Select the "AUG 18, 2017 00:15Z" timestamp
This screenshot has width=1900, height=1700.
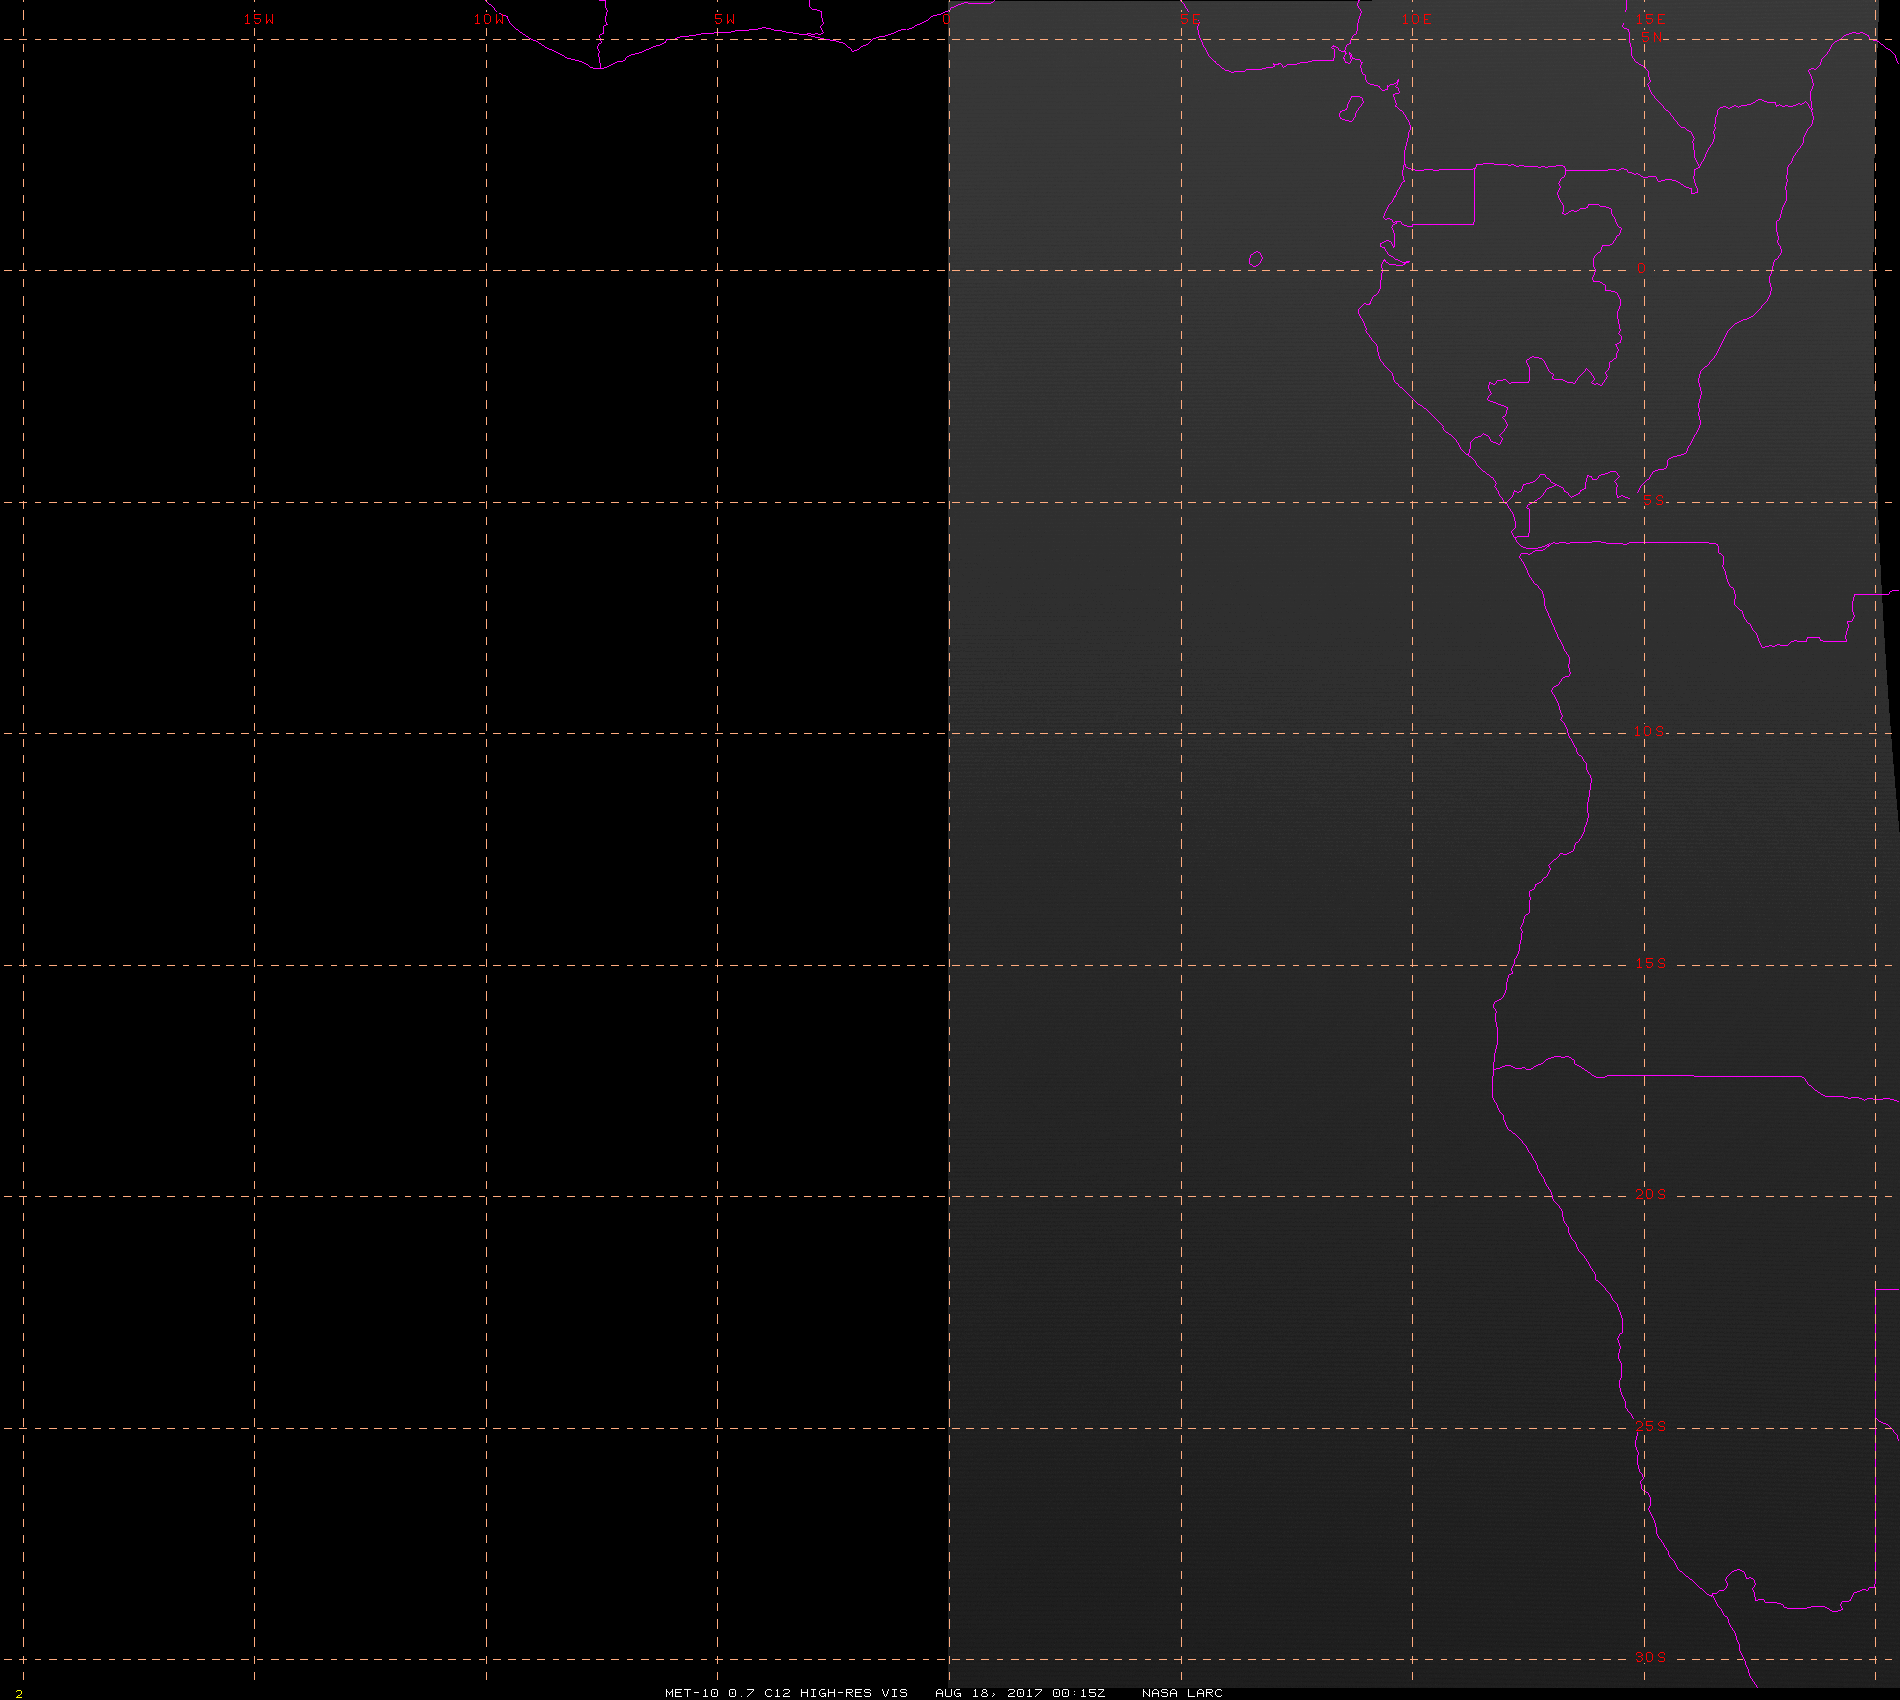1020,1692
